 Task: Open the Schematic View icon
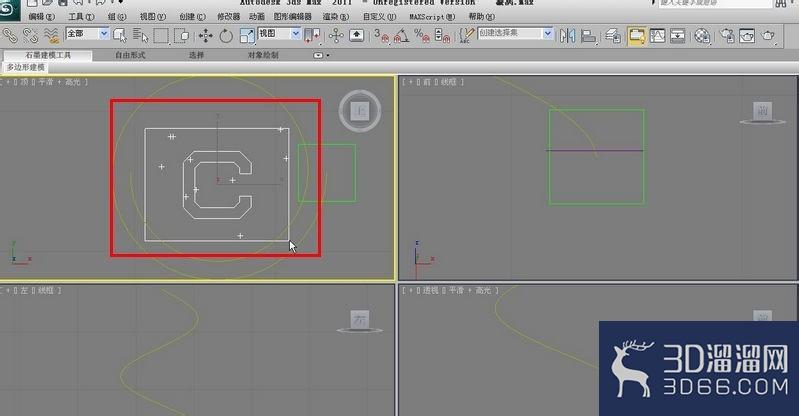click(x=678, y=36)
